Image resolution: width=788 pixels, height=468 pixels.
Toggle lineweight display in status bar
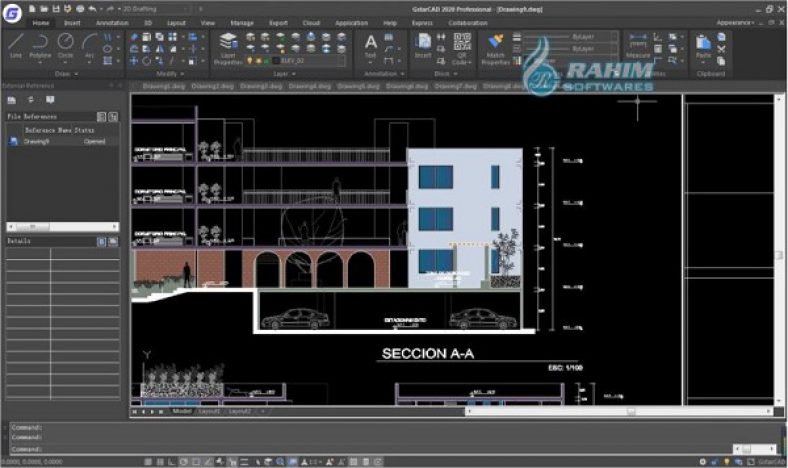[x=244, y=461]
